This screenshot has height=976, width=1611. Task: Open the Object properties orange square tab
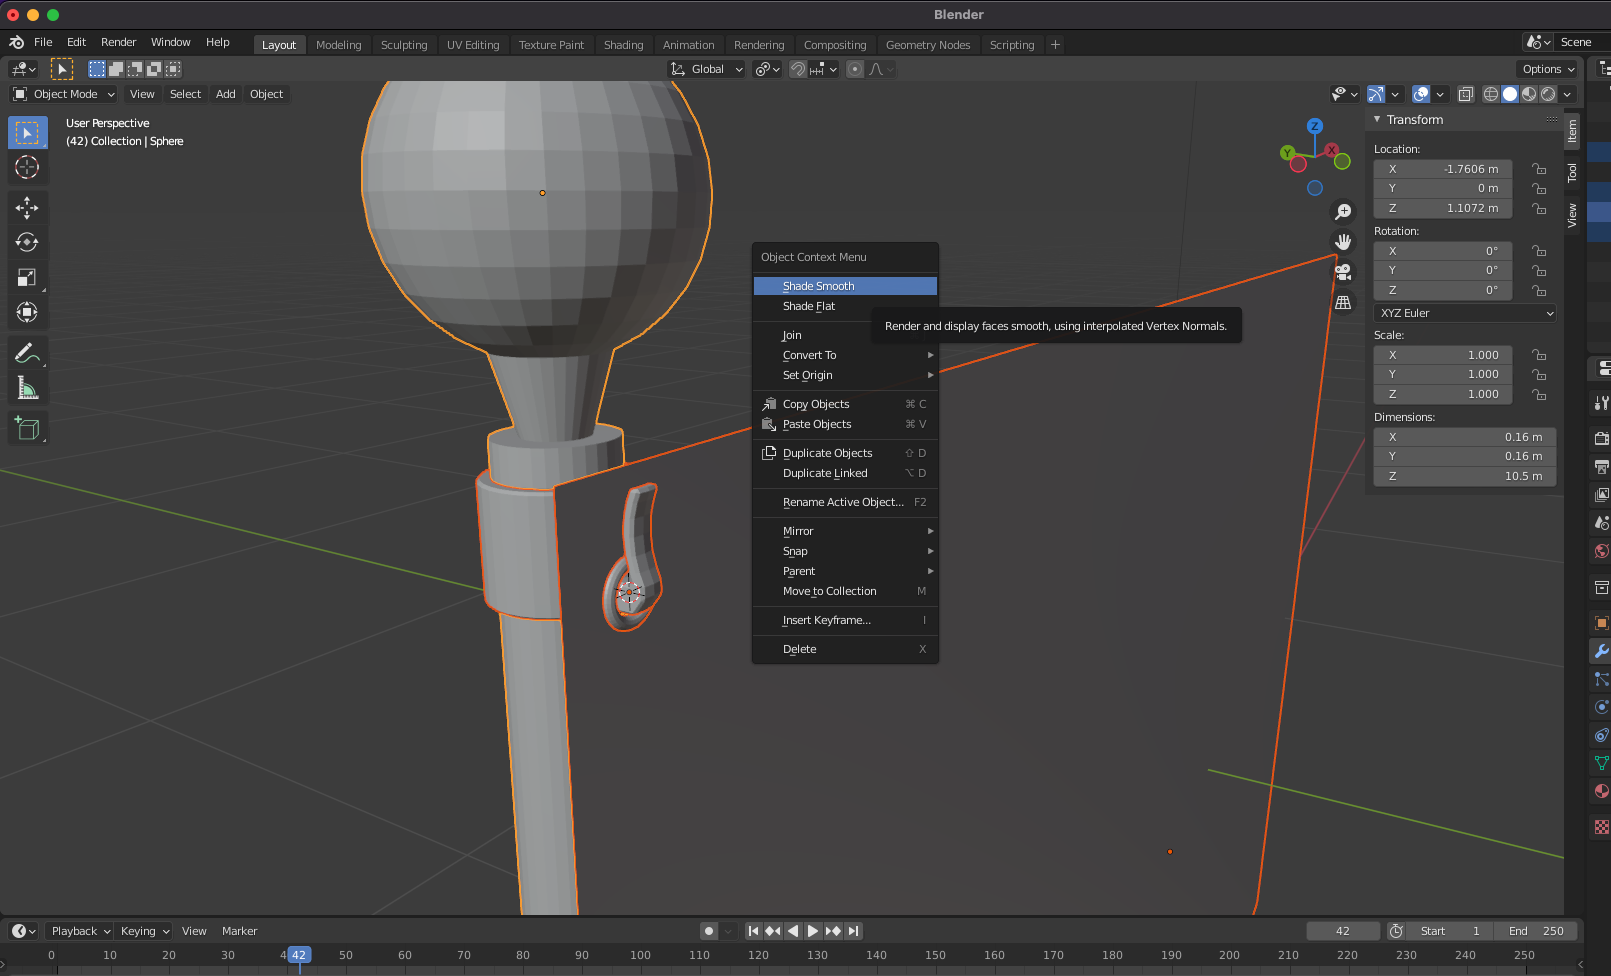click(x=1601, y=622)
